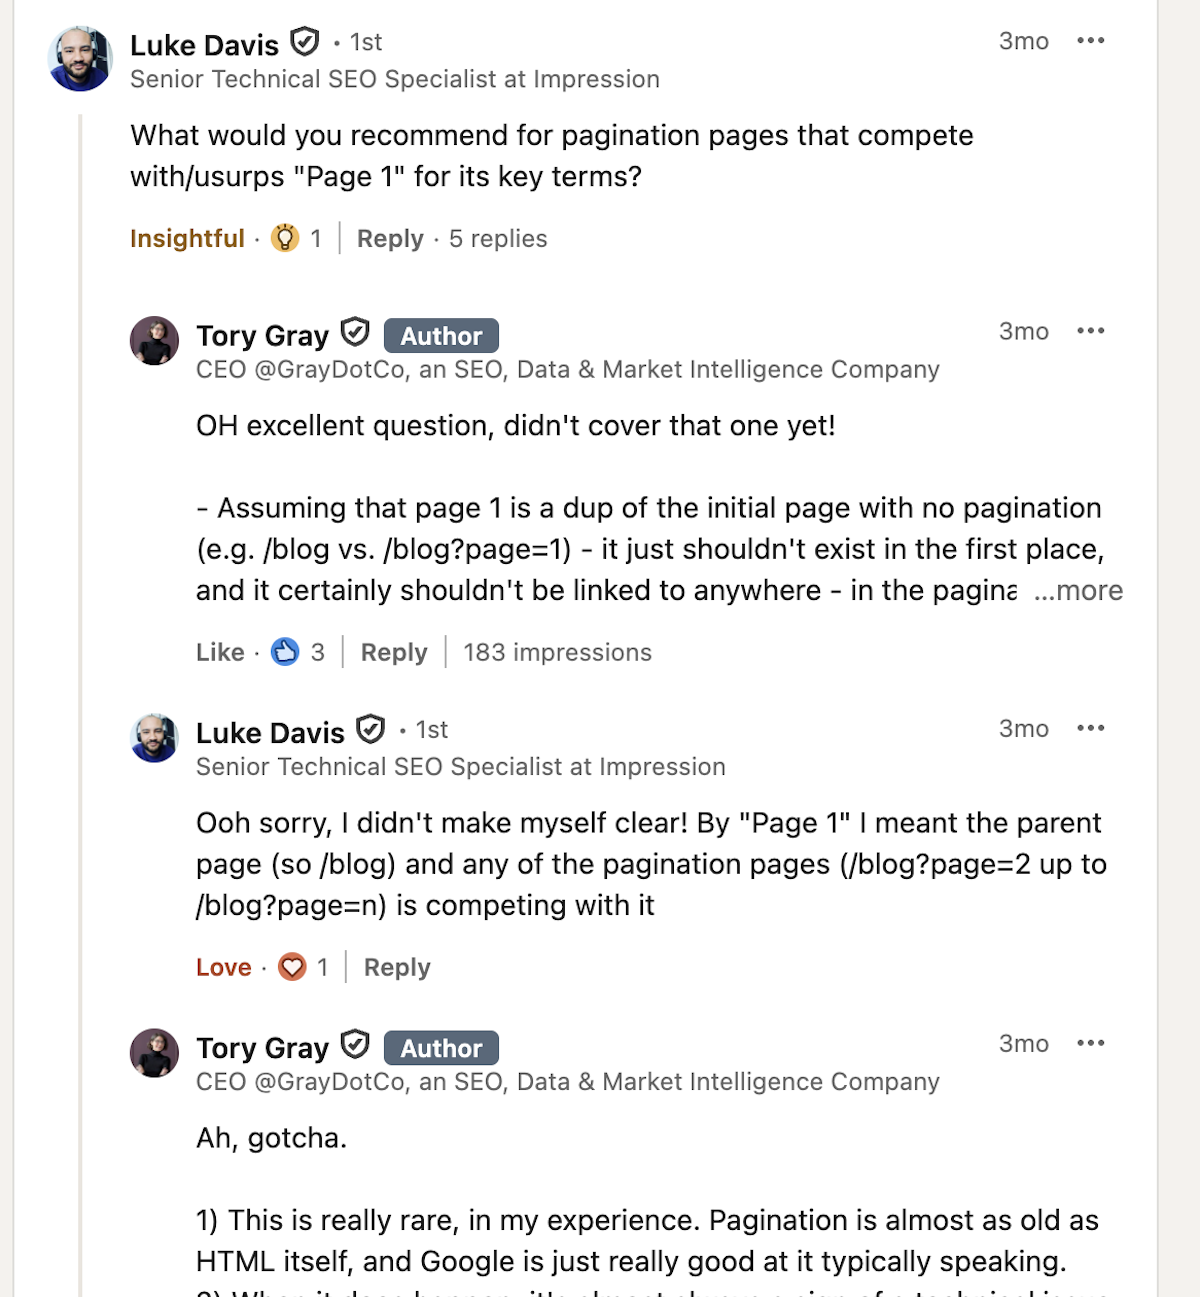Image resolution: width=1200 pixels, height=1297 pixels.
Task: Reply to Luke Davis's top comment
Action: [x=390, y=238]
